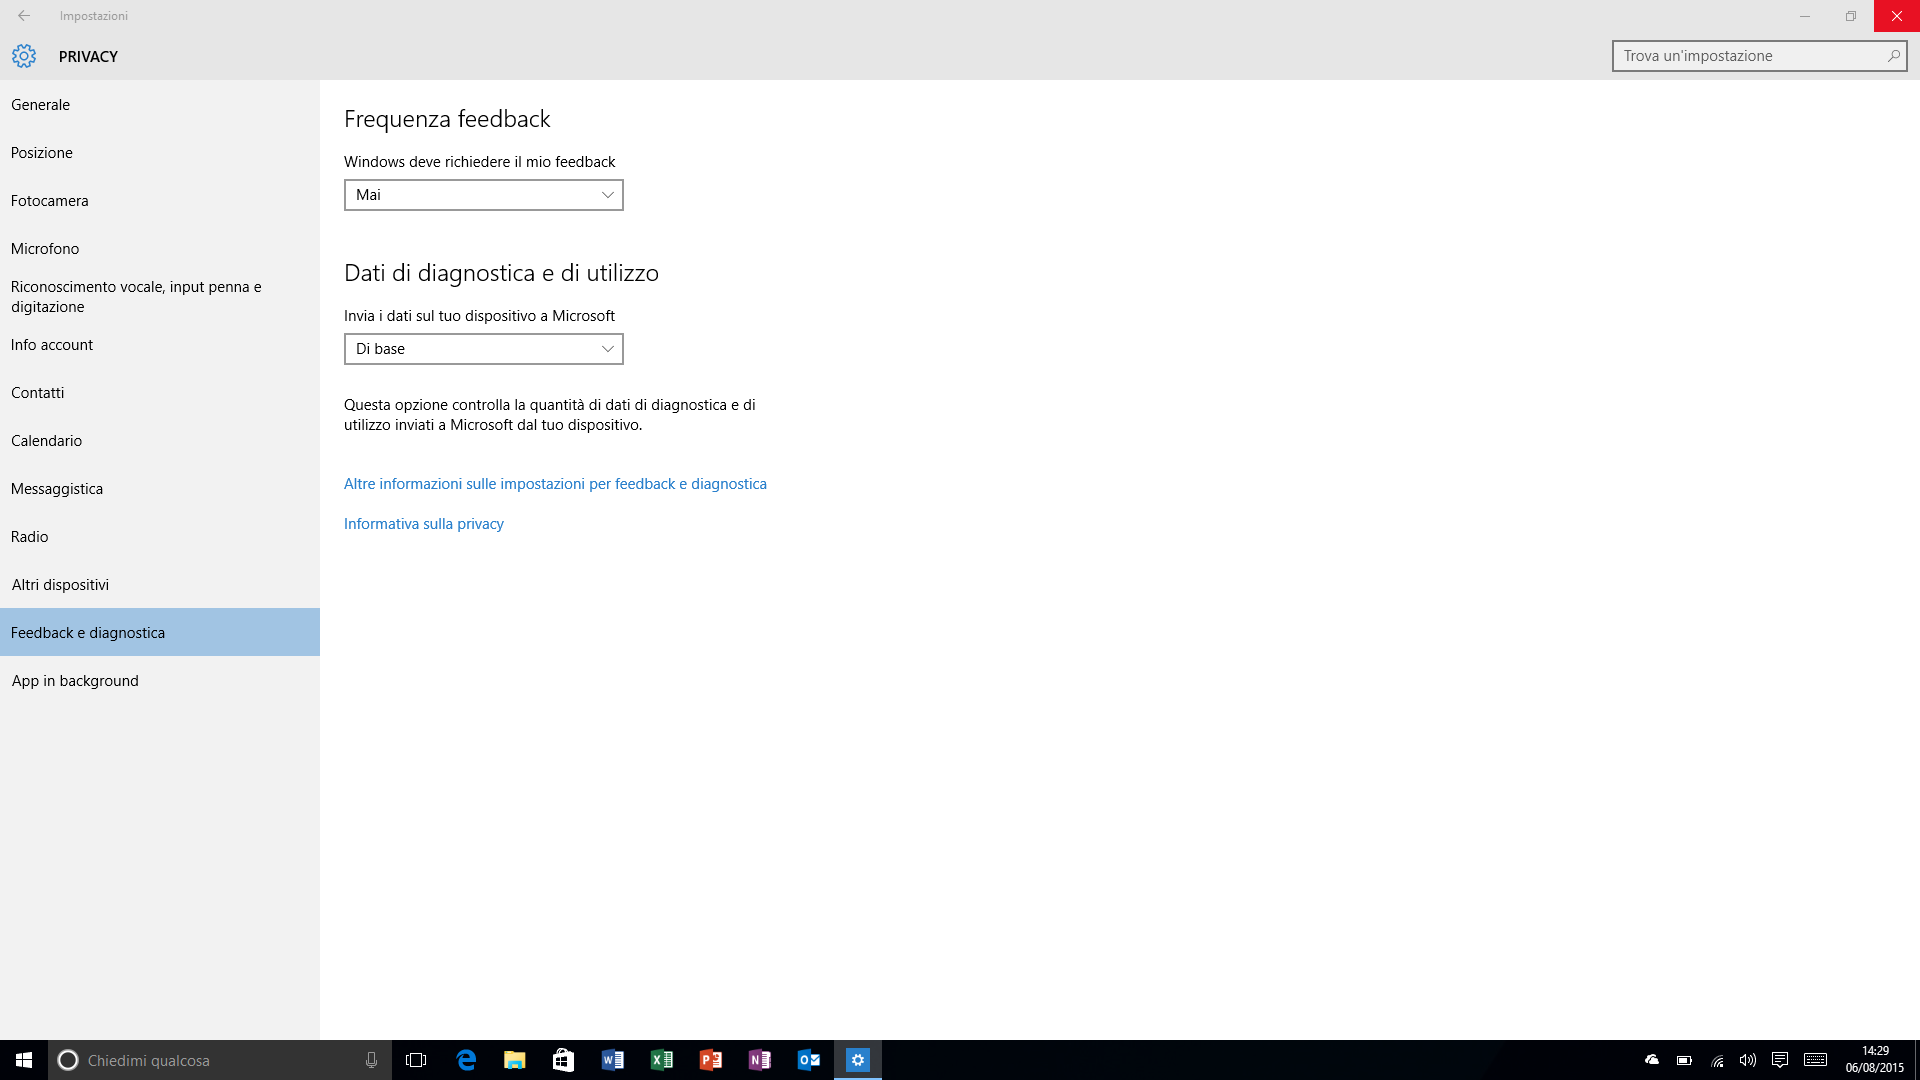Expand the feedback frequency dropdown set to Mai
The width and height of the screenshot is (1920, 1080).
click(484, 195)
